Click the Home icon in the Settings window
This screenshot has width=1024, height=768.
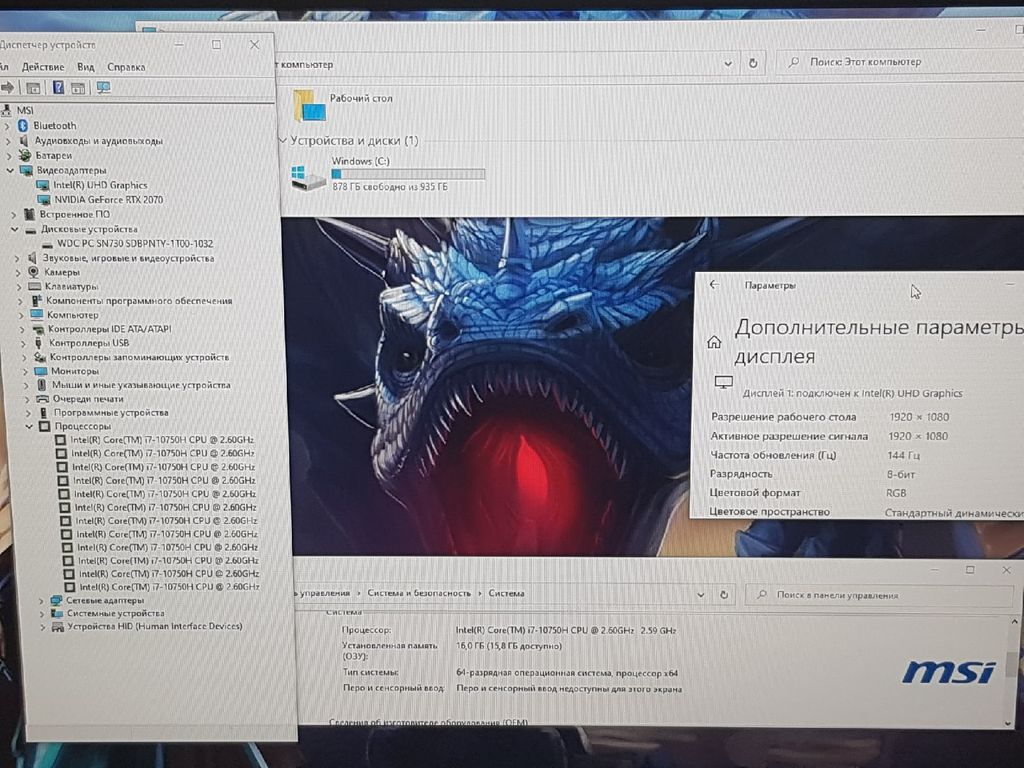coord(714,342)
